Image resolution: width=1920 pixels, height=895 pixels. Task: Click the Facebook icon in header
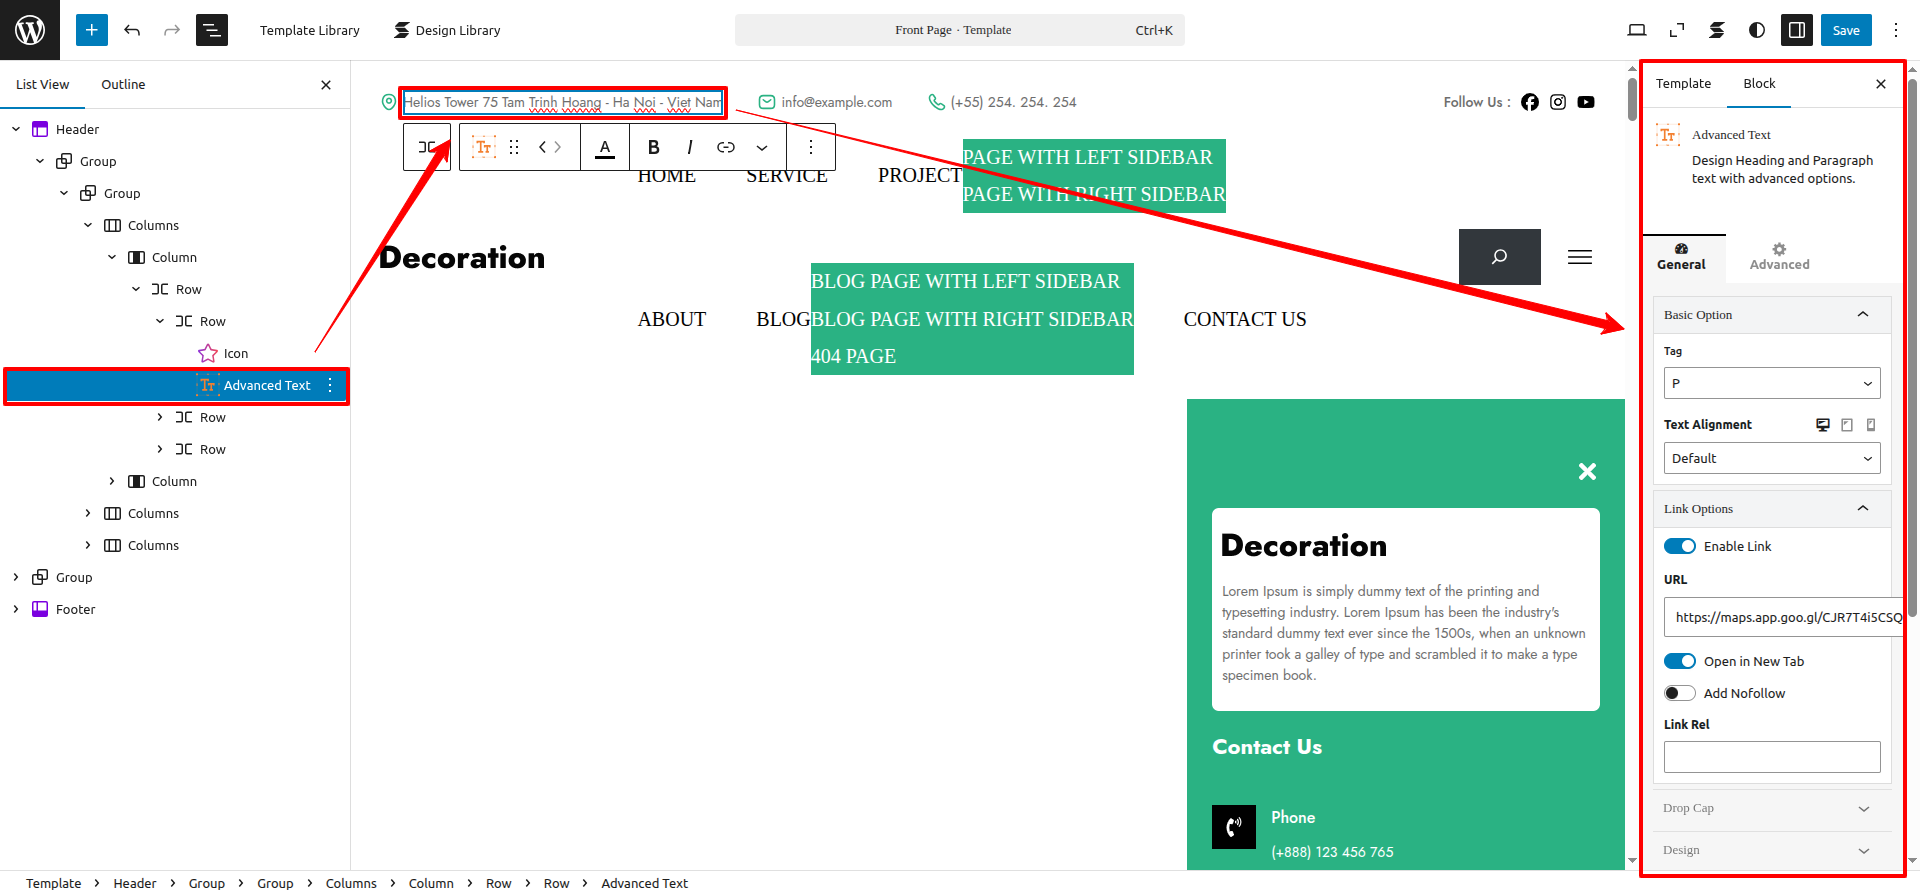1530,102
